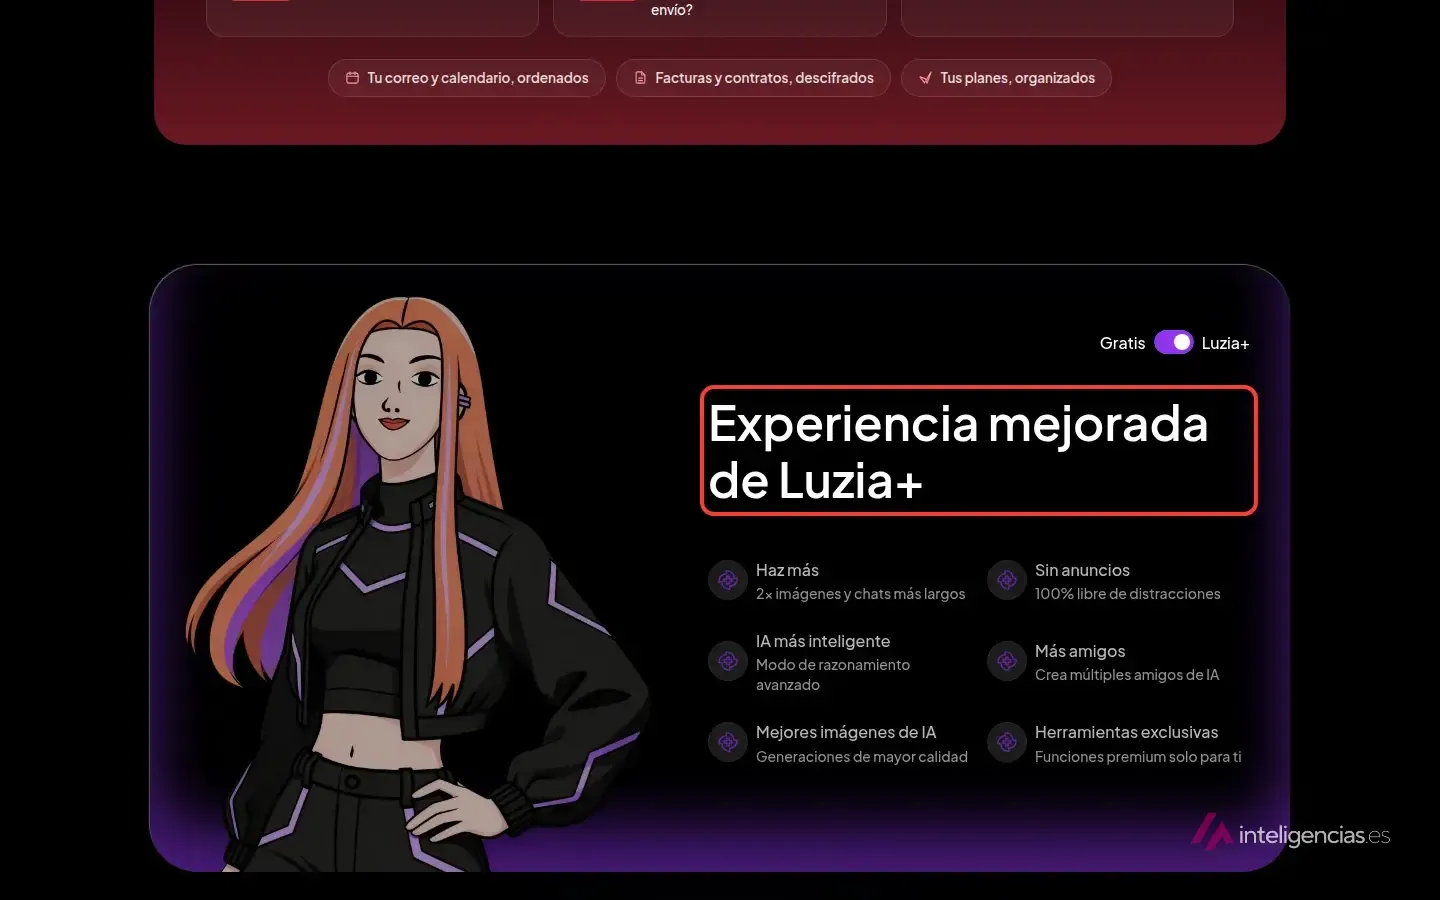Click the icon beside 'Más amigos'
This screenshot has width=1440, height=900.
(1007, 661)
